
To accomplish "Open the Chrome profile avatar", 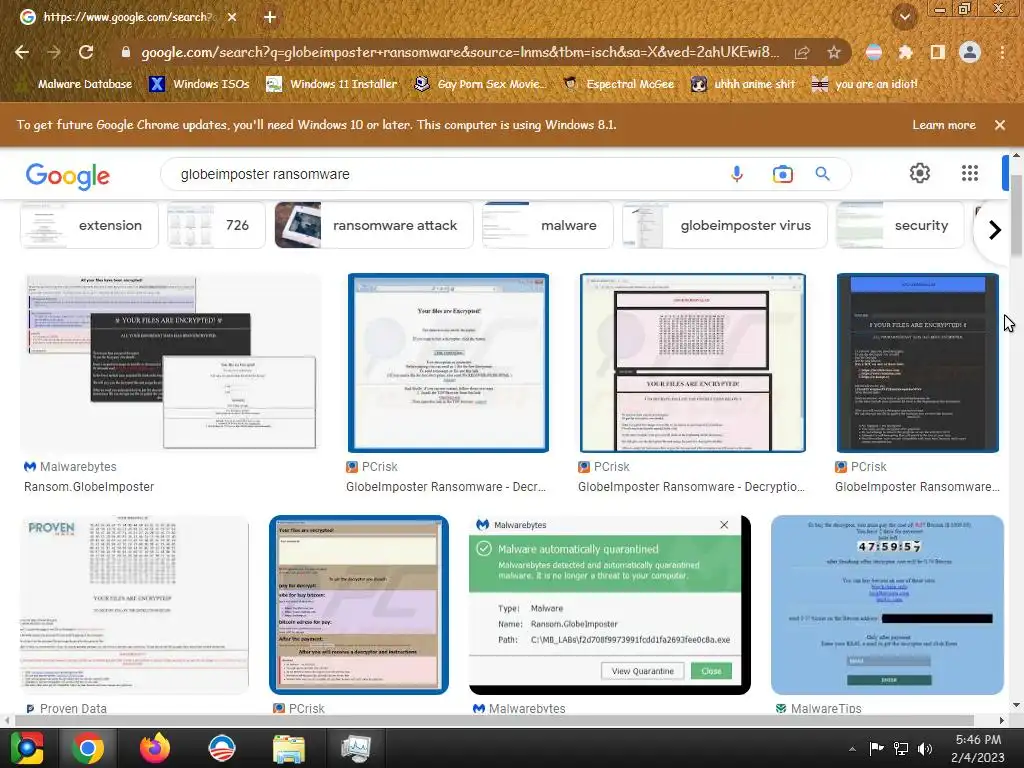I will pos(969,52).
